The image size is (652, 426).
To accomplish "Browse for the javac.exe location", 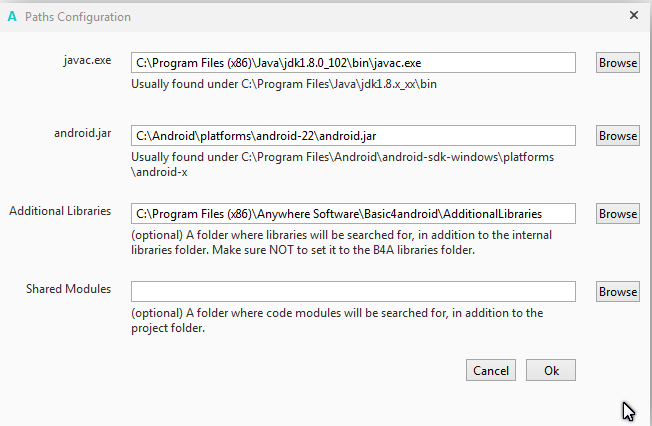I will tap(618, 62).
